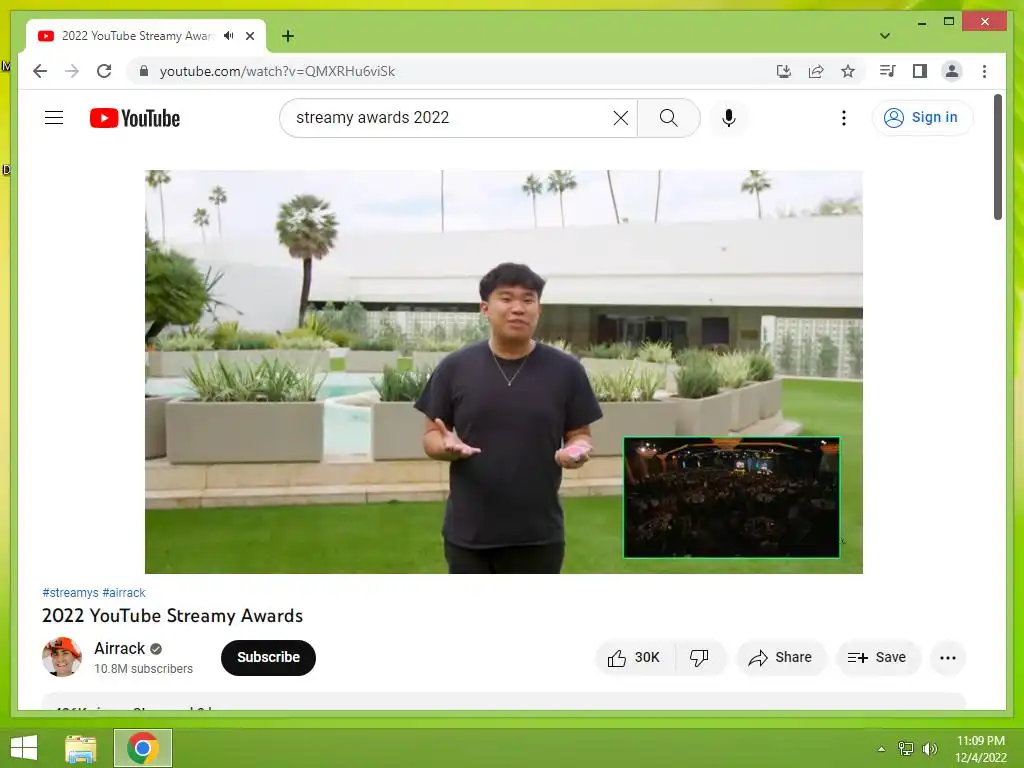Bookmark this tab with star icon
The height and width of the screenshot is (768, 1024).
pyautogui.click(x=848, y=71)
